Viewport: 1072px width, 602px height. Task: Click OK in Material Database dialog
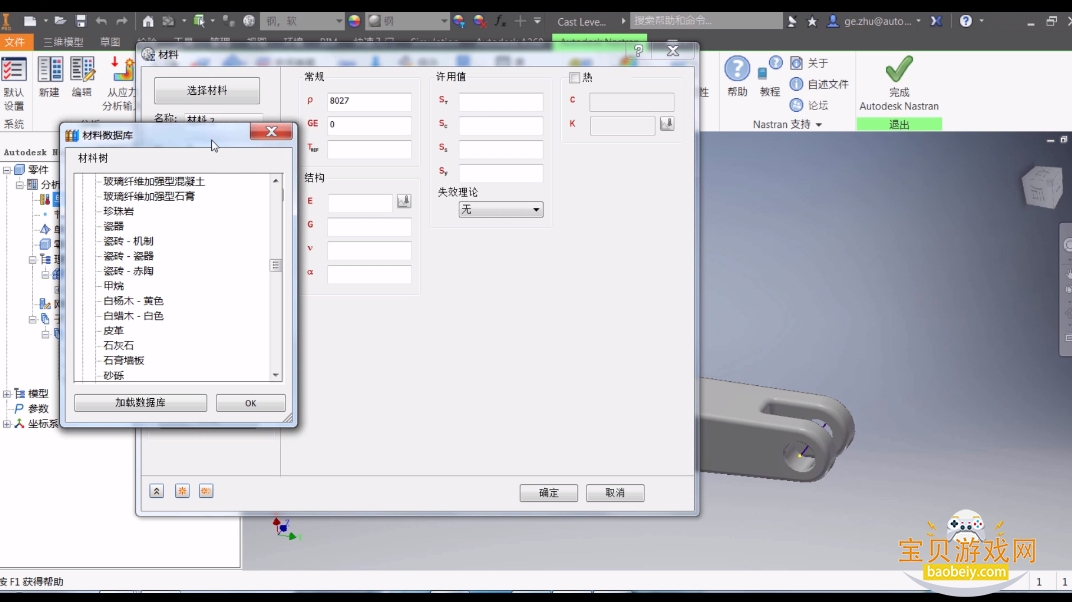pos(250,403)
